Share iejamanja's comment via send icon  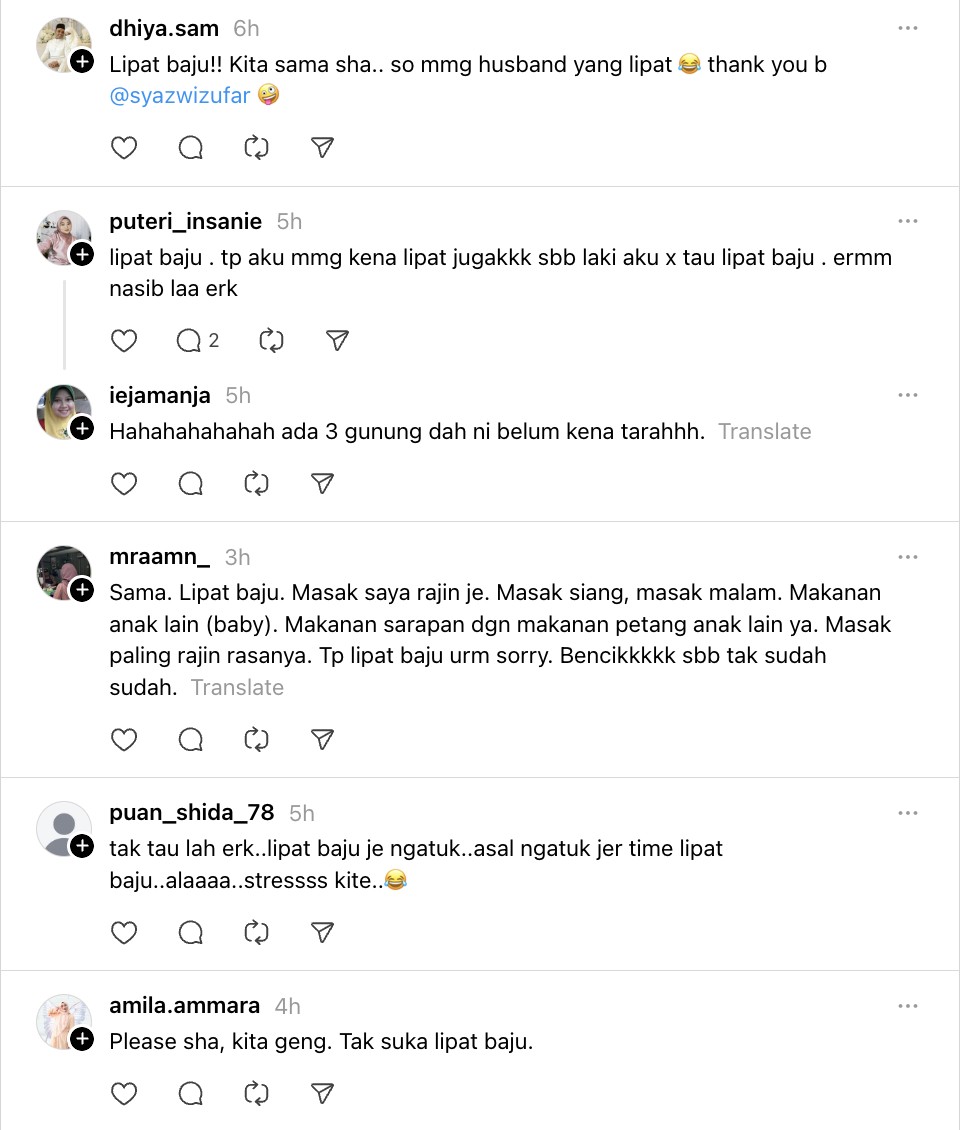tap(322, 484)
